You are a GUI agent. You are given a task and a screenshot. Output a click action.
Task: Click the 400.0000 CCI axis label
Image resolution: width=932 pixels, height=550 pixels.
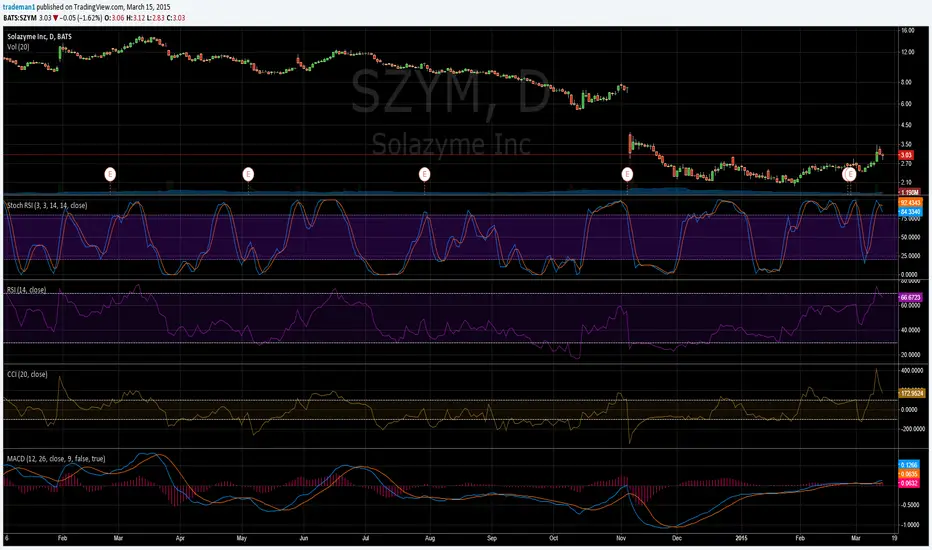point(912,370)
